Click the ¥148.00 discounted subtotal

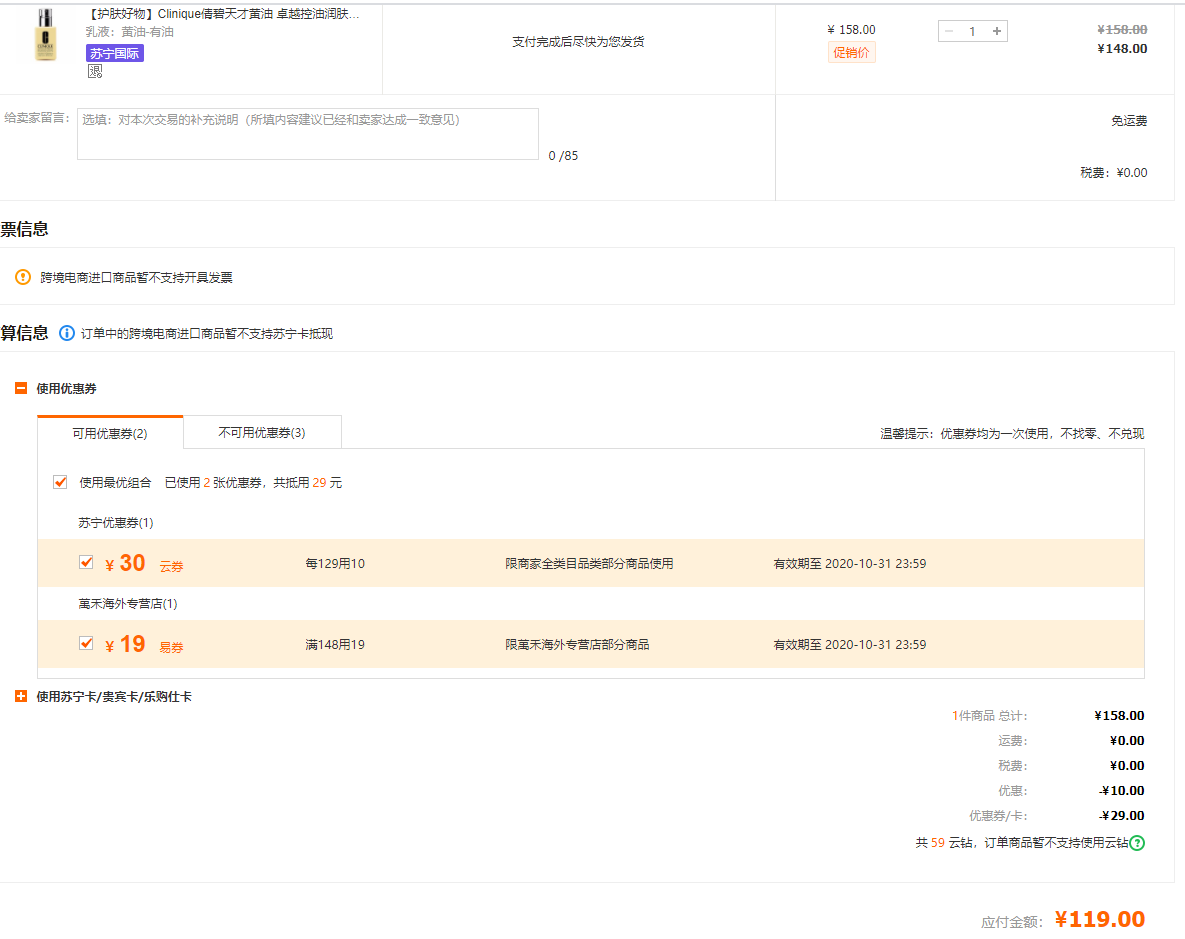point(1122,49)
